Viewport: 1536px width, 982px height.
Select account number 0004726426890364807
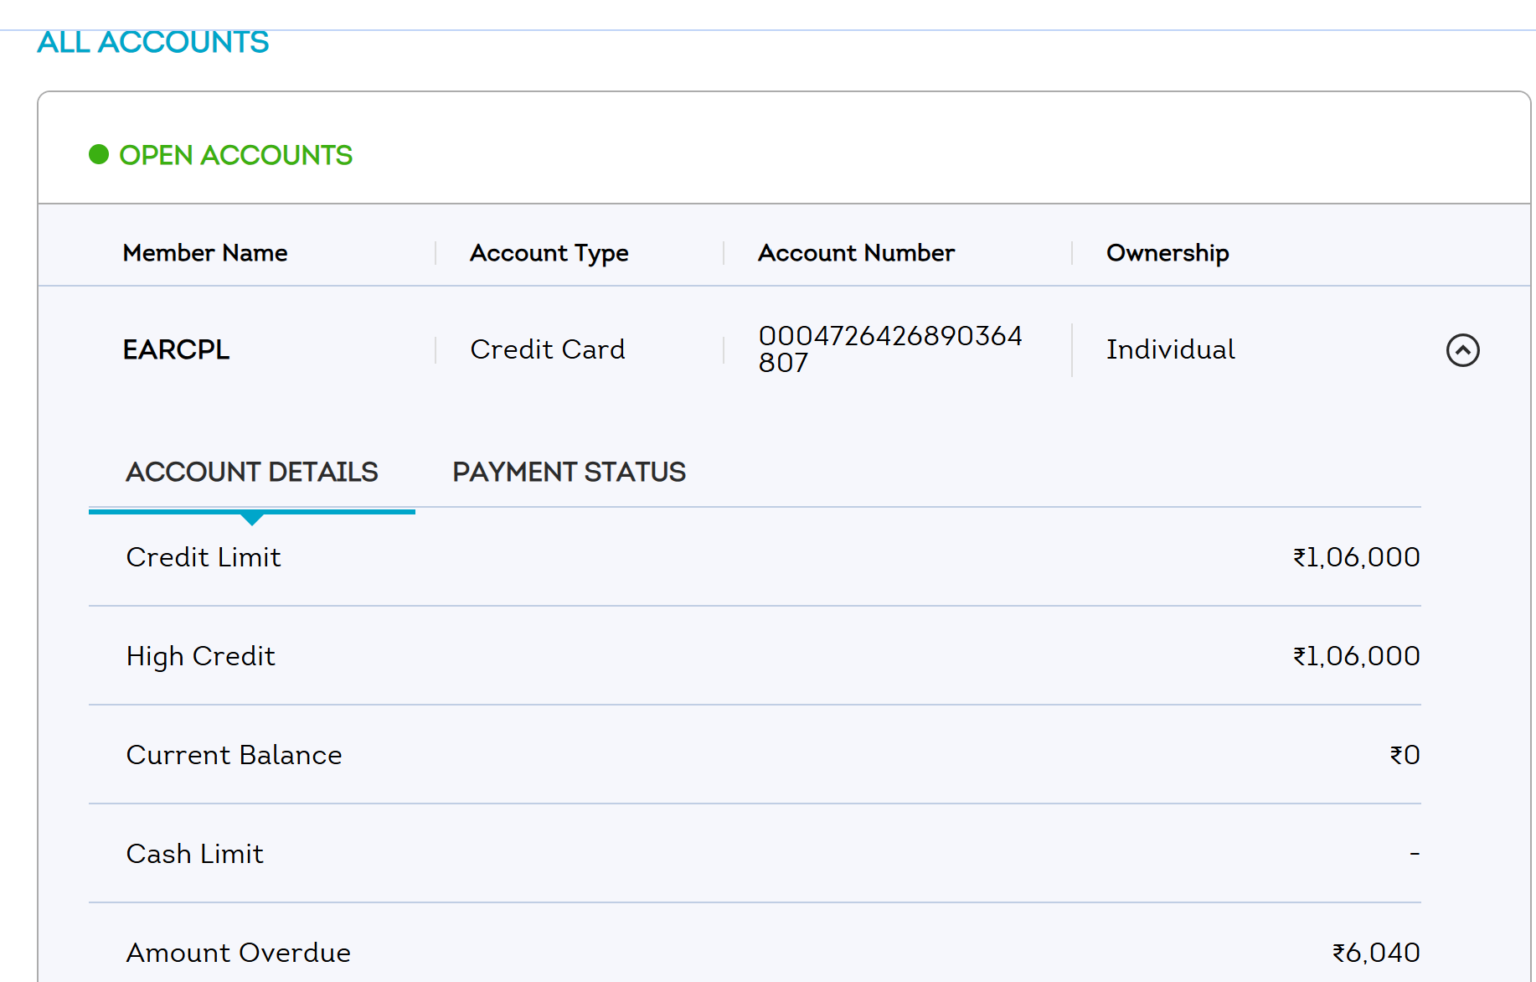(x=890, y=349)
